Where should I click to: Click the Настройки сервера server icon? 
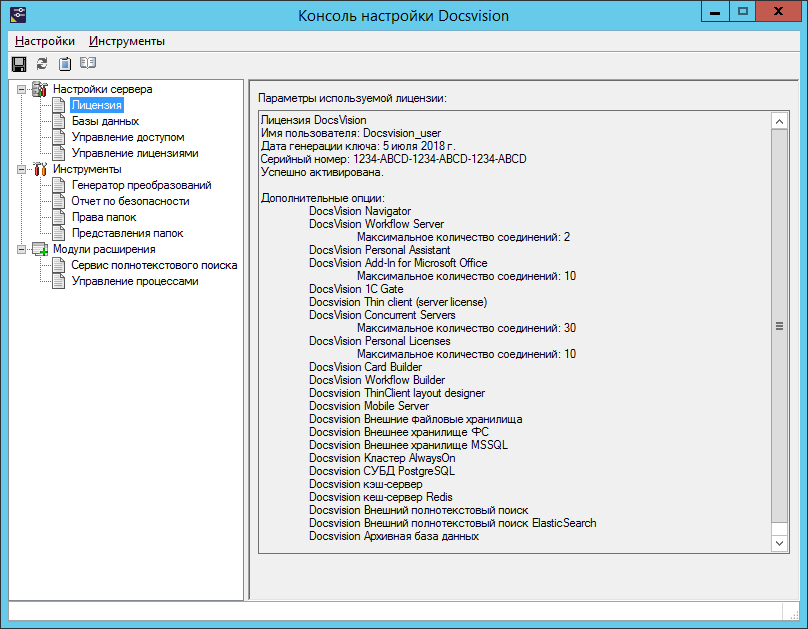(x=40, y=89)
